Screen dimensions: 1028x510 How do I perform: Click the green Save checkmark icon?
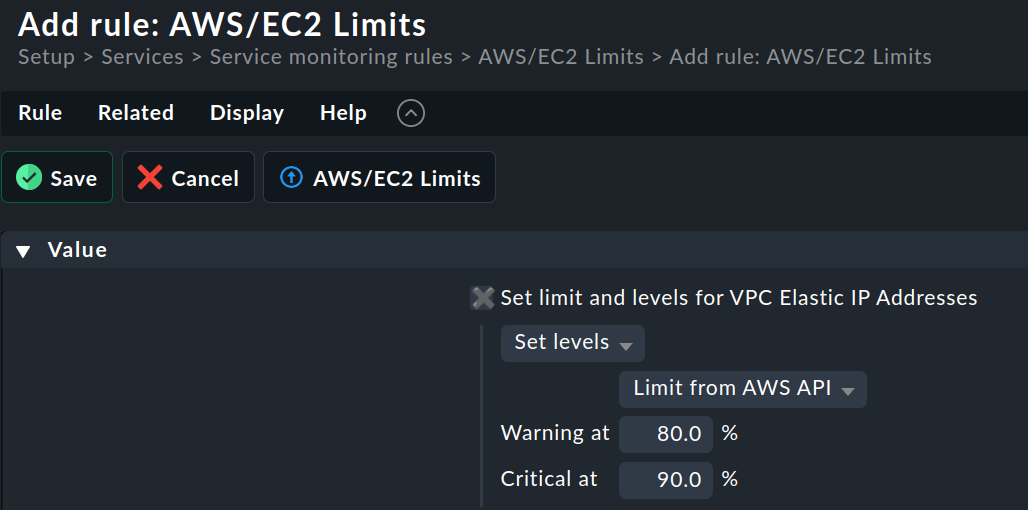(30, 178)
